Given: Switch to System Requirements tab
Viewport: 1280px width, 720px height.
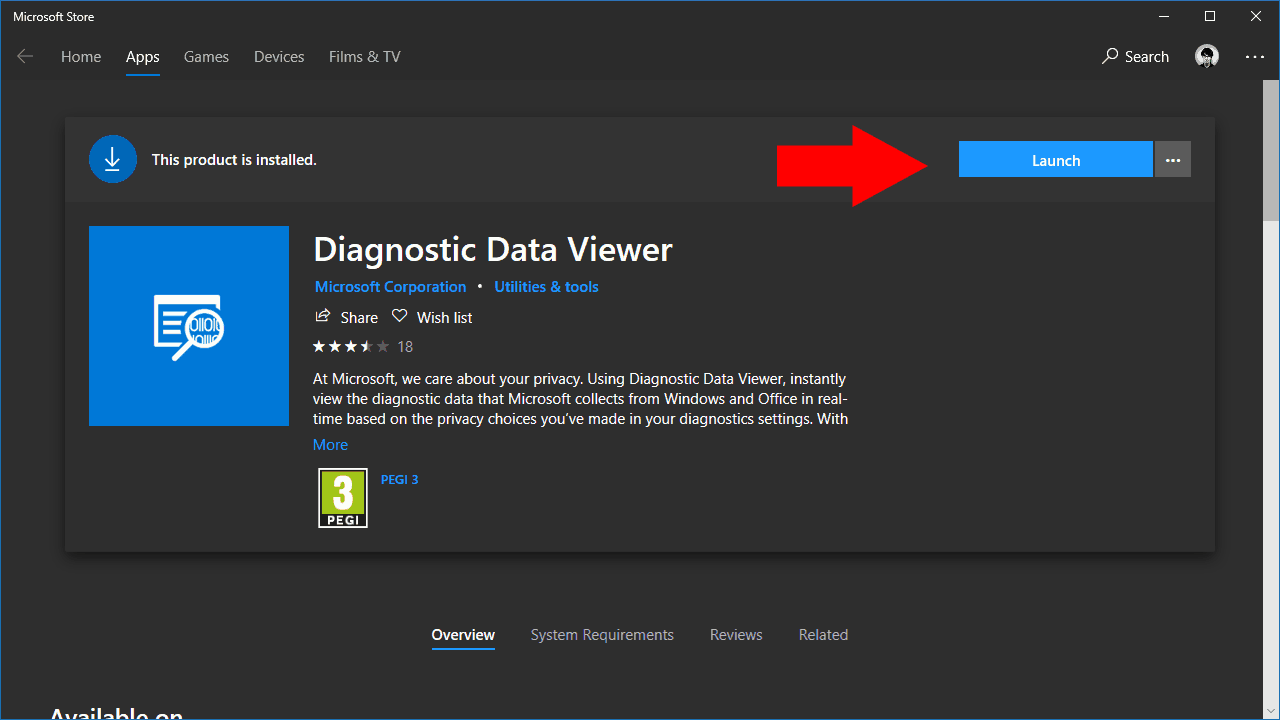Looking at the screenshot, I should 602,635.
